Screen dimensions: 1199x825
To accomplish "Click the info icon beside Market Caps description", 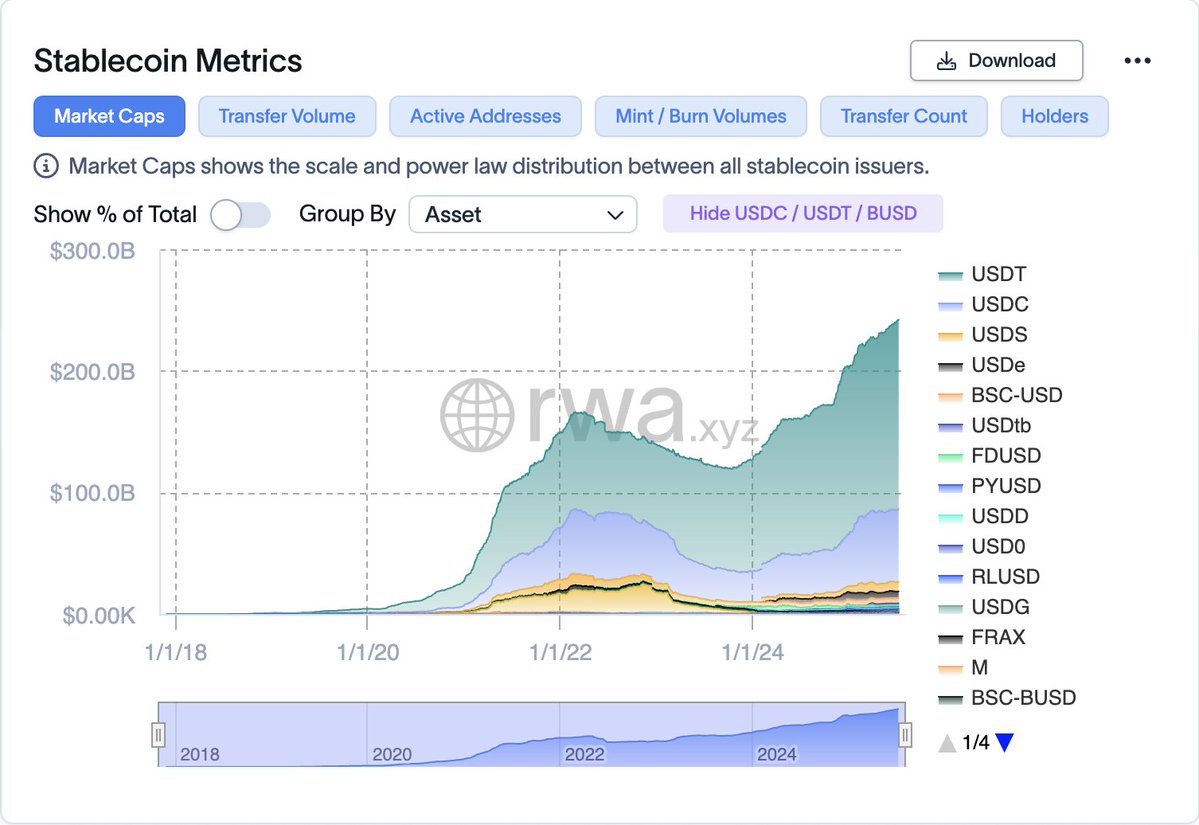I will coord(46,166).
